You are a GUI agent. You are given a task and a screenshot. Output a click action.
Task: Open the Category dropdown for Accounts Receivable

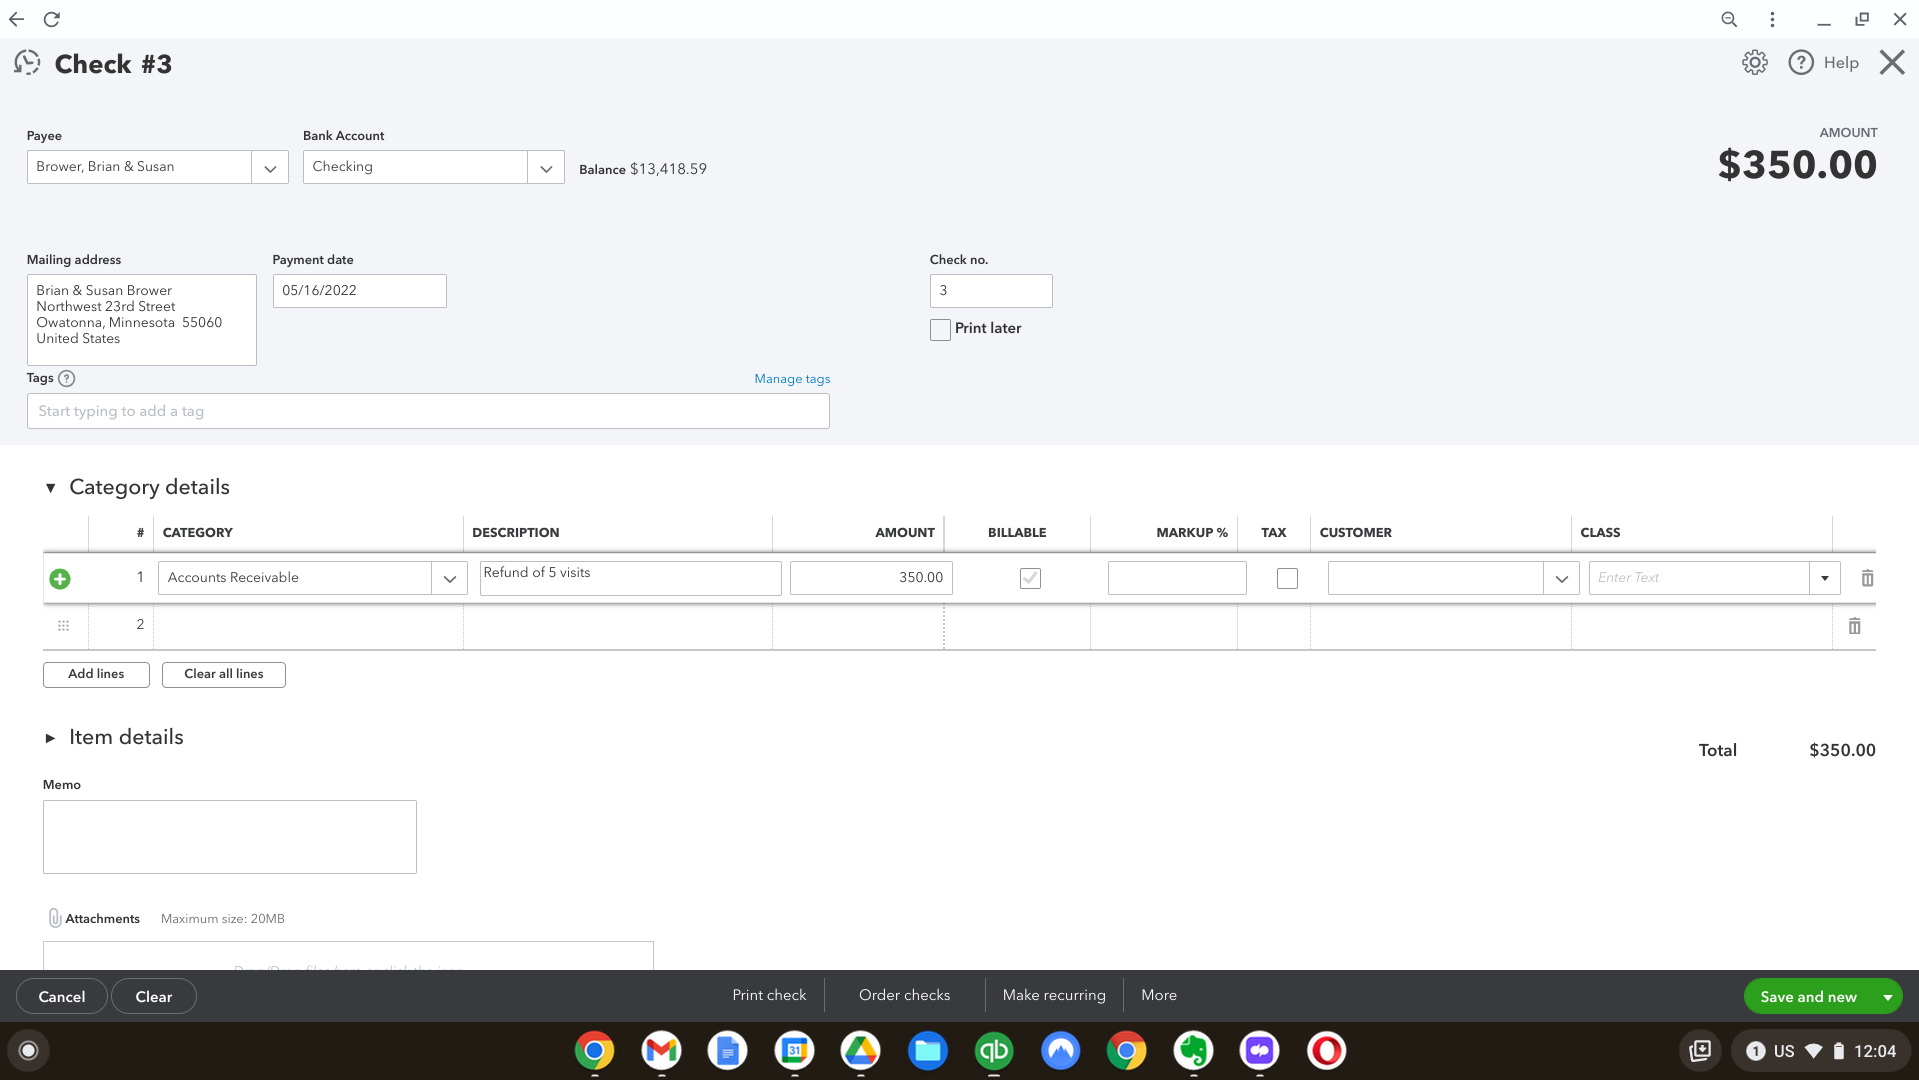click(449, 578)
